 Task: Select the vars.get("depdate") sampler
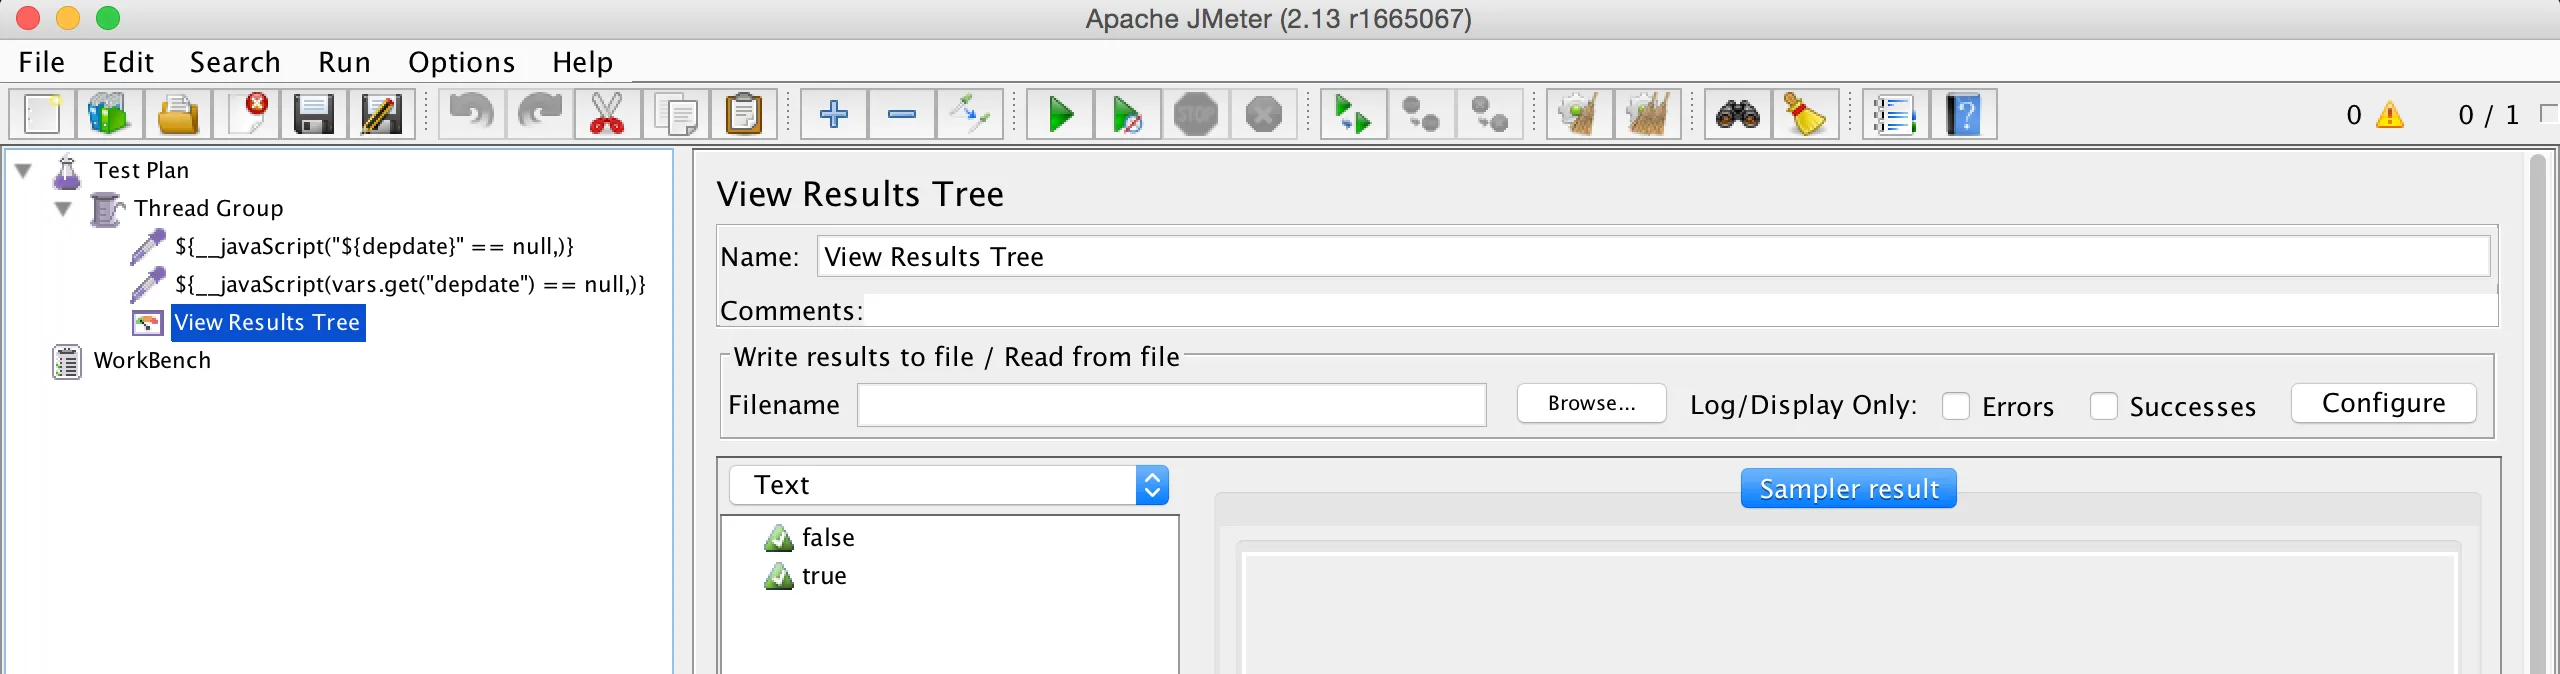[x=410, y=284]
